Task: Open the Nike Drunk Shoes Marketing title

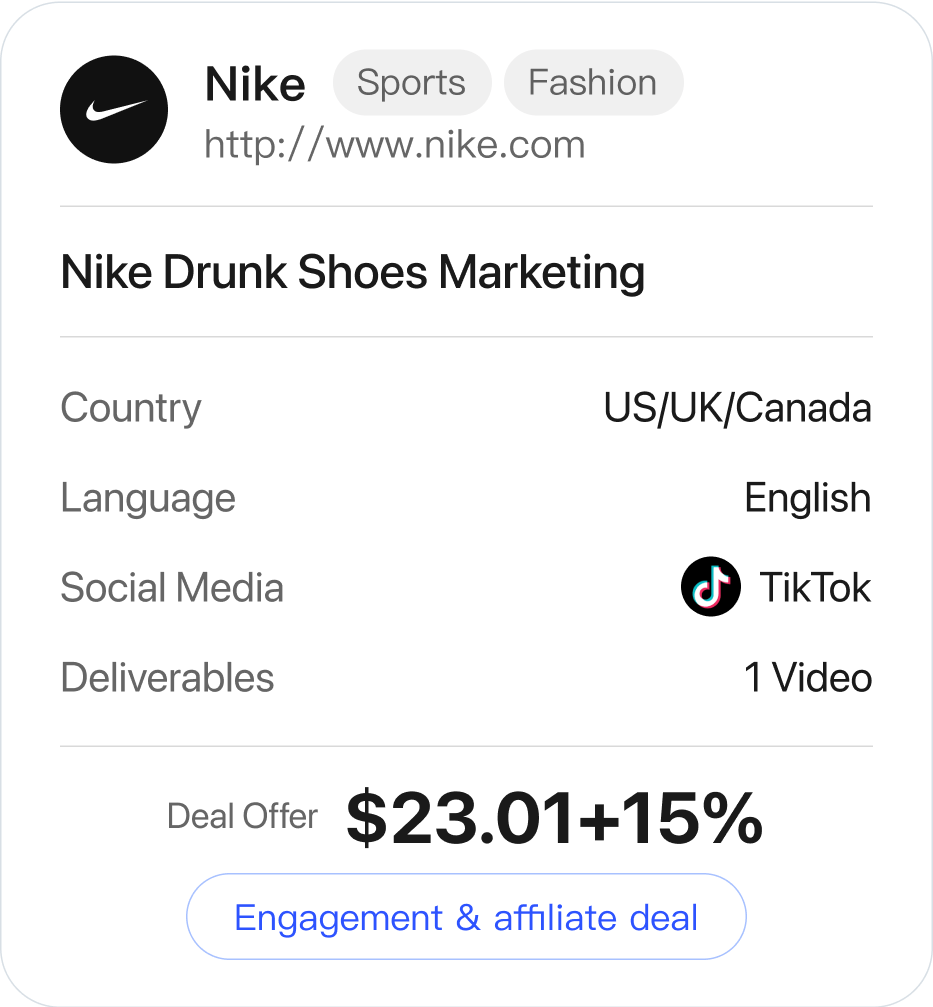Action: 353,273
